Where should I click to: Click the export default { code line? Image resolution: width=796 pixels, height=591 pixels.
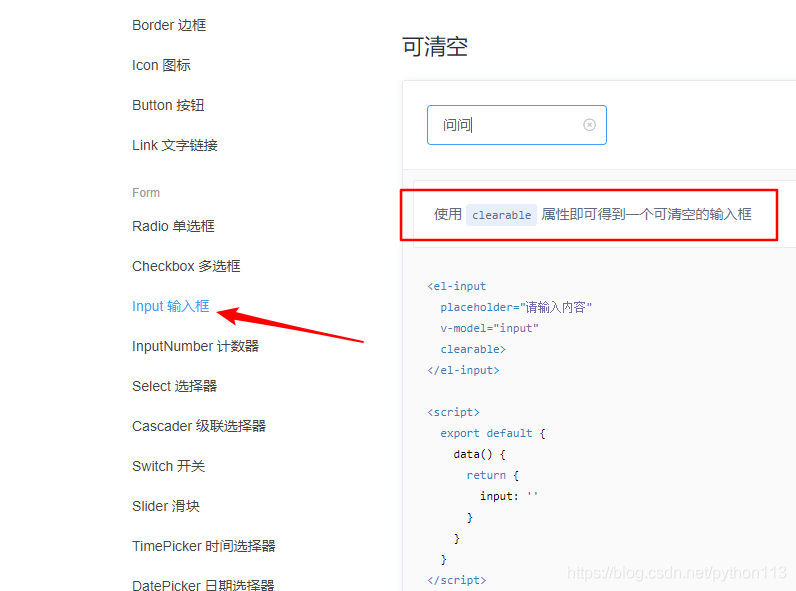(x=493, y=433)
